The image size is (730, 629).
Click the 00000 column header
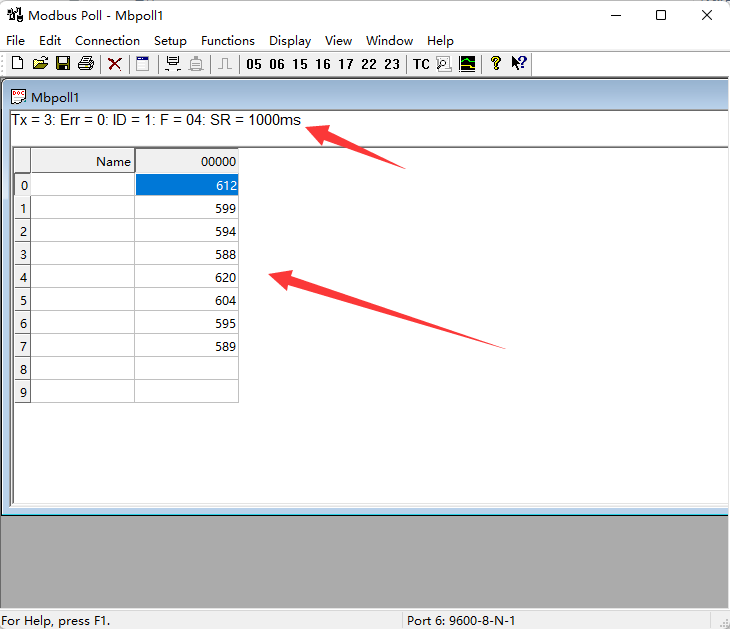click(187, 161)
